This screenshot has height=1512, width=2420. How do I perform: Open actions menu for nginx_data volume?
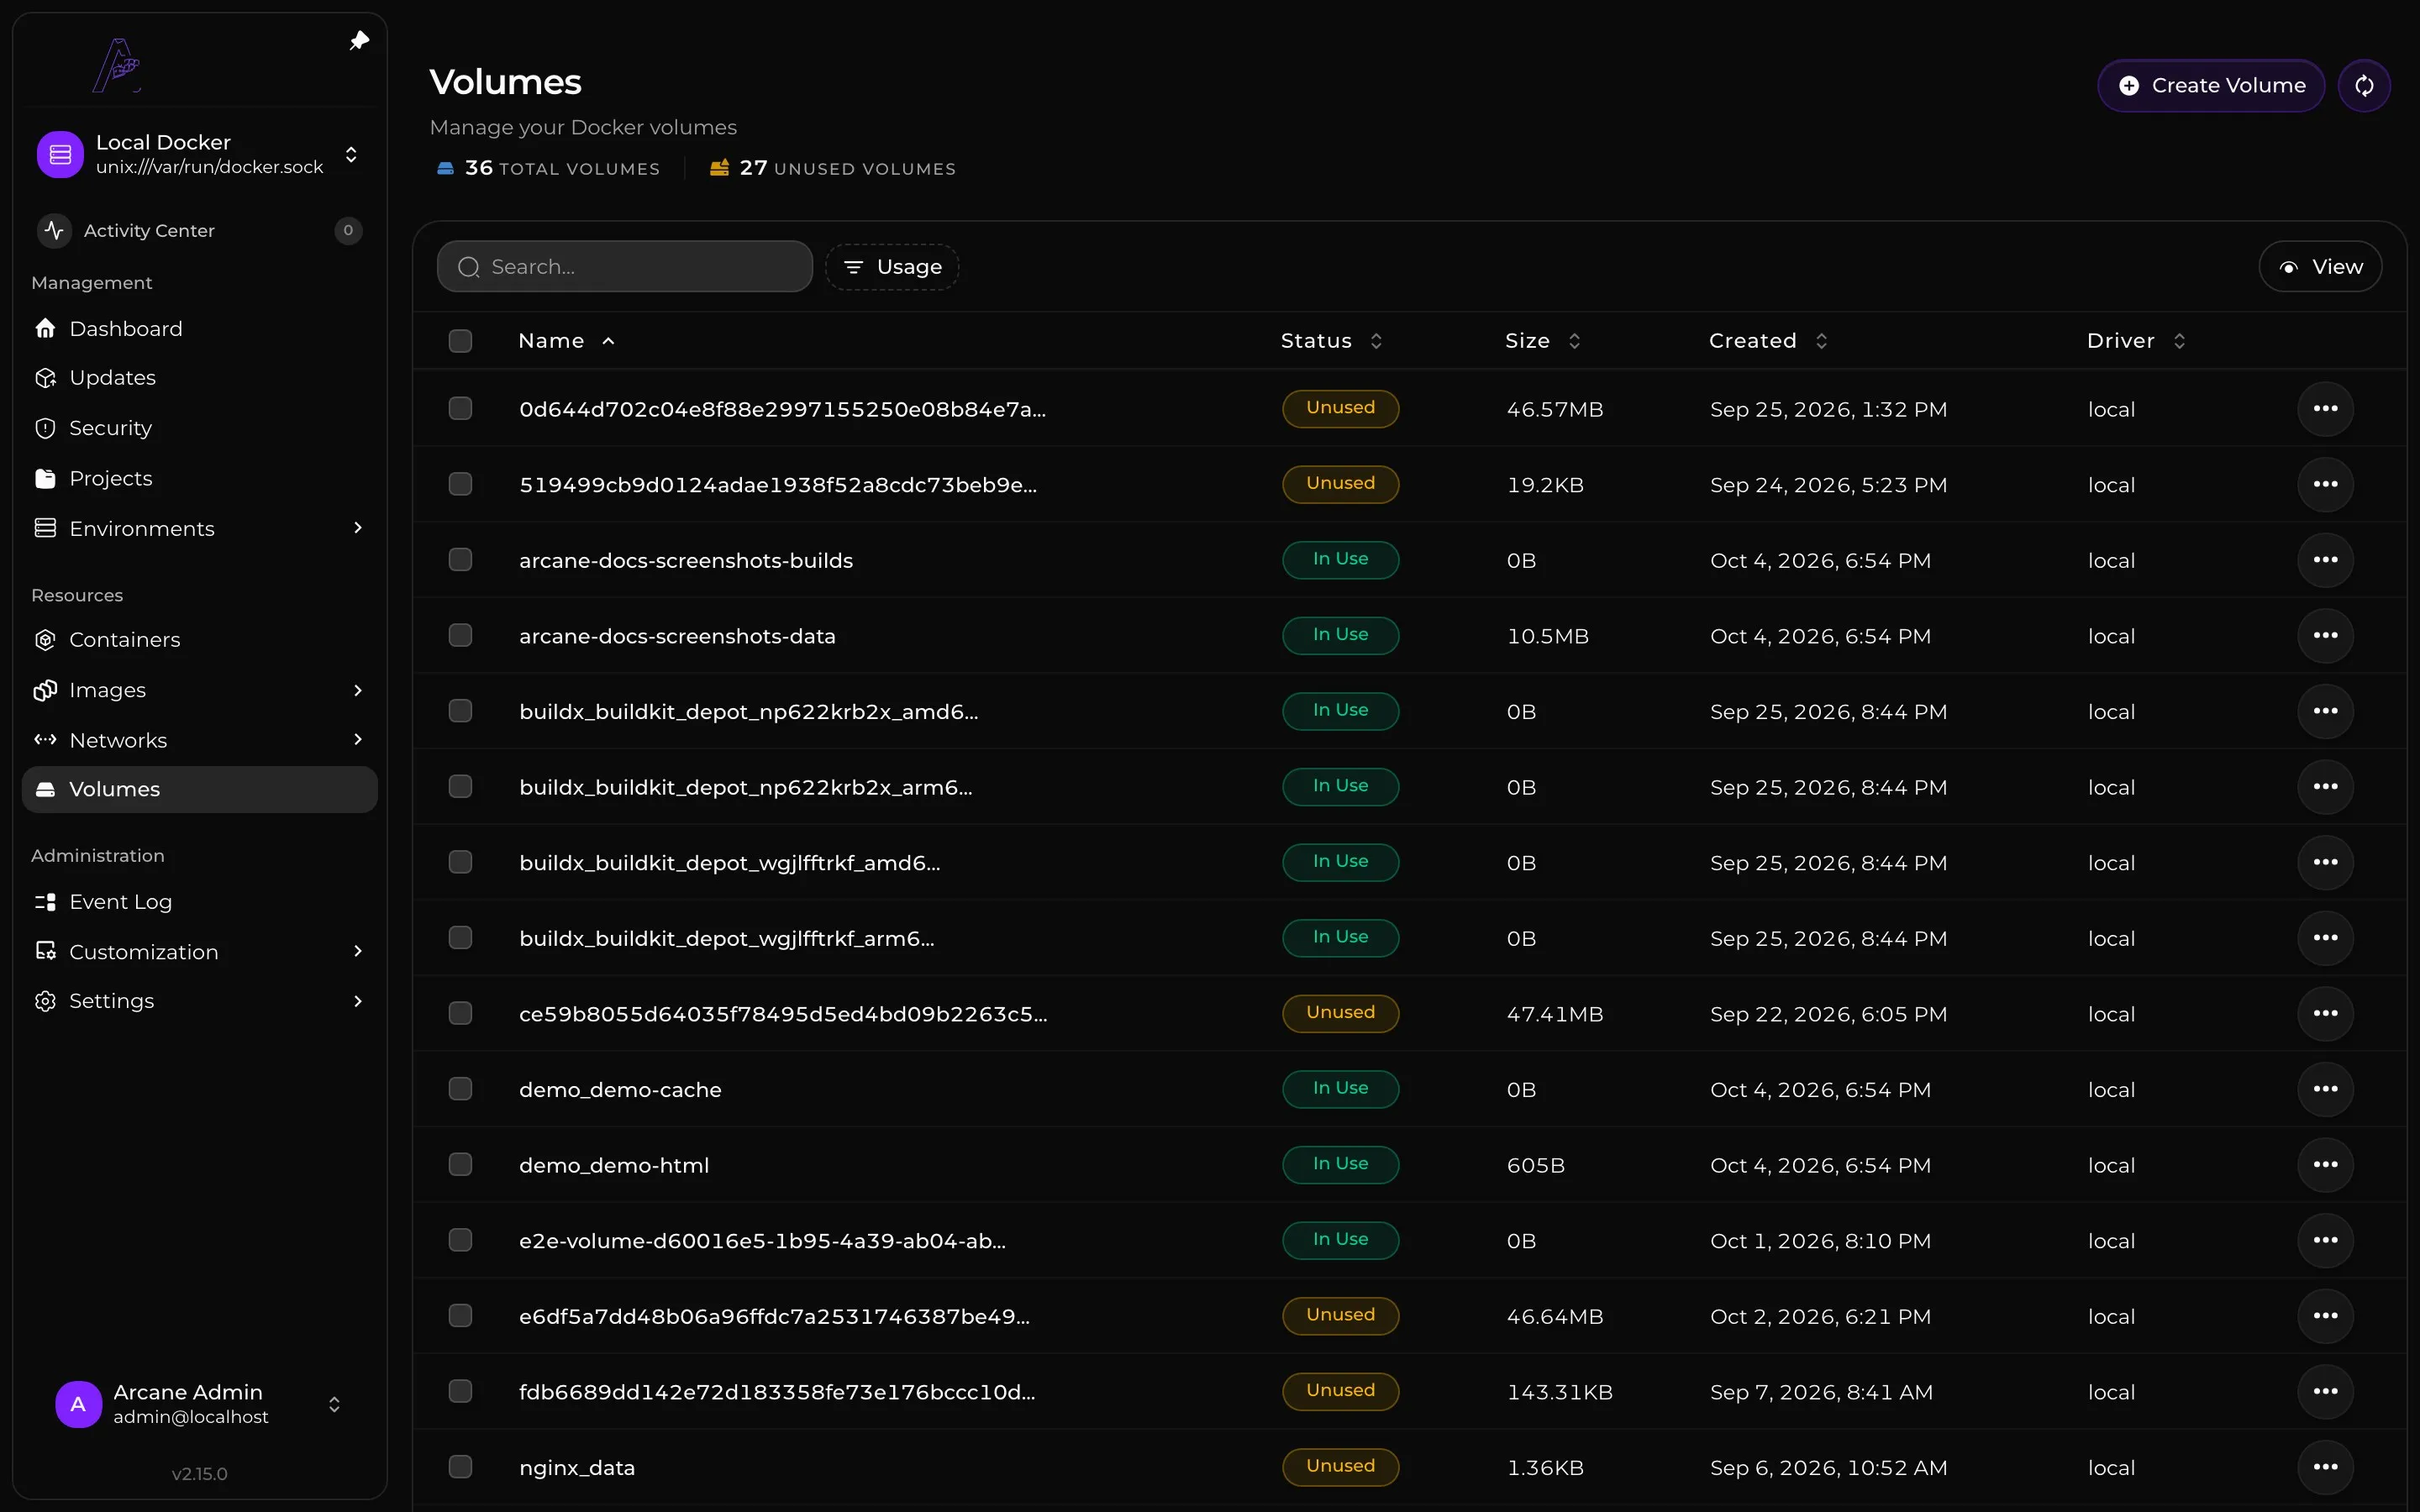[x=2325, y=1467]
